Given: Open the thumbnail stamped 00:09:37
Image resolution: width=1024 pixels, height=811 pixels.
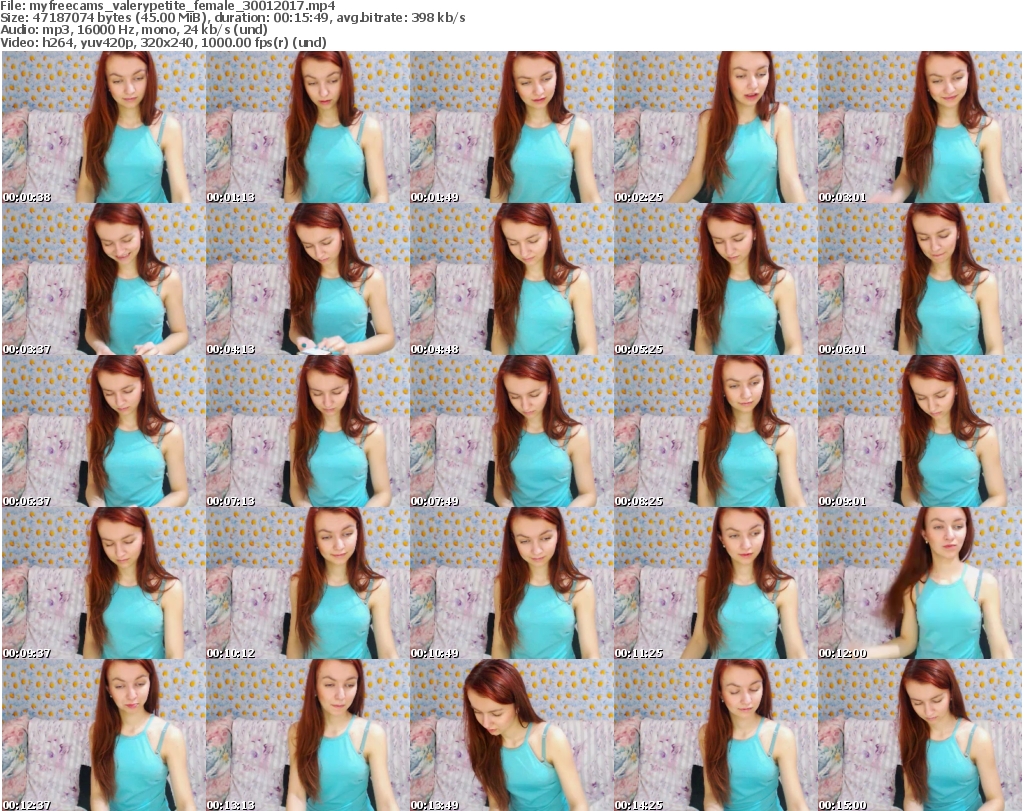Looking at the screenshot, I should pyautogui.click(x=103, y=583).
